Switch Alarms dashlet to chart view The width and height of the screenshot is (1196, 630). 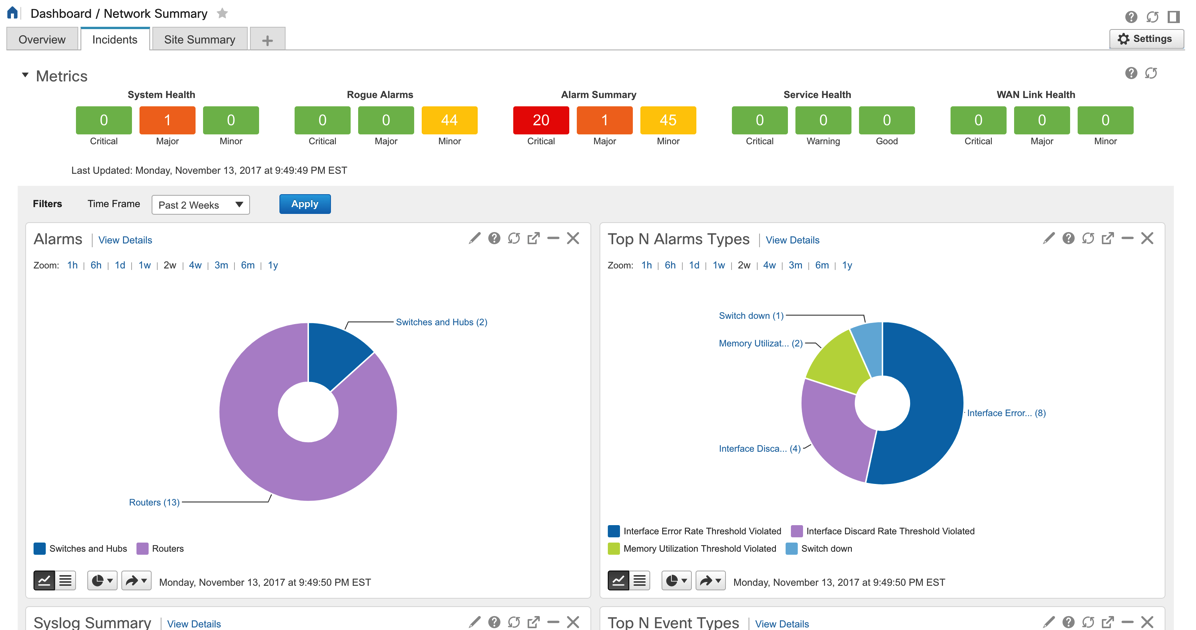(x=44, y=581)
